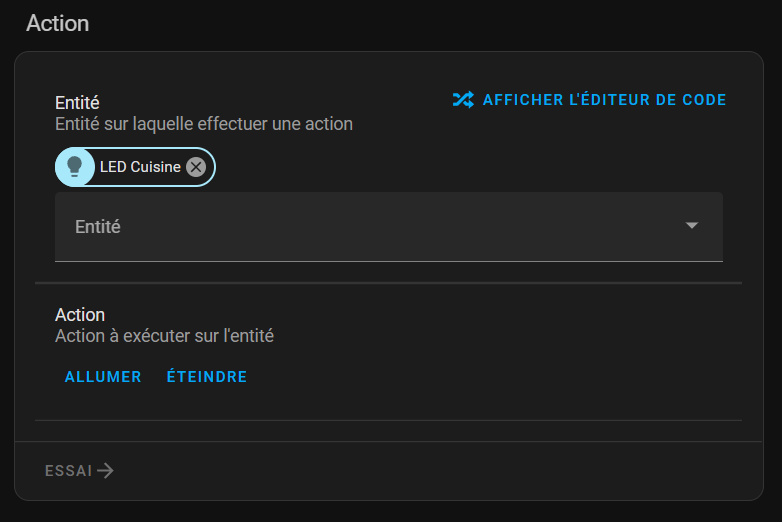Click the top "Action" page heading
Image resolution: width=782 pixels, height=522 pixels.
[x=57, y=23]
